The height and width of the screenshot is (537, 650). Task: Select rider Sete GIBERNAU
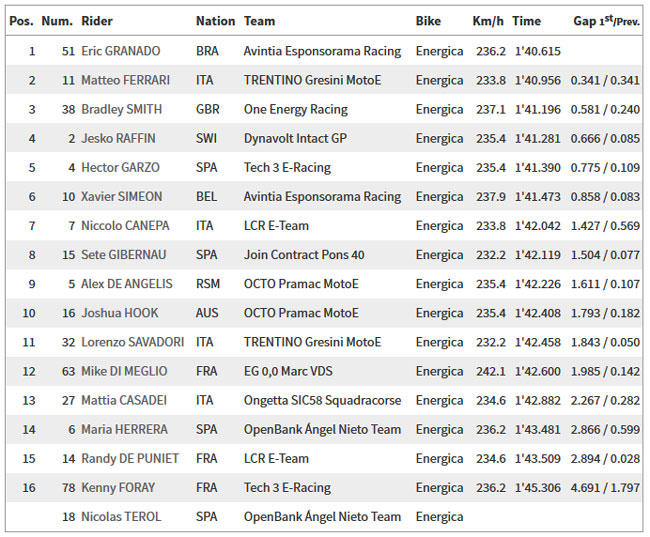124,255
